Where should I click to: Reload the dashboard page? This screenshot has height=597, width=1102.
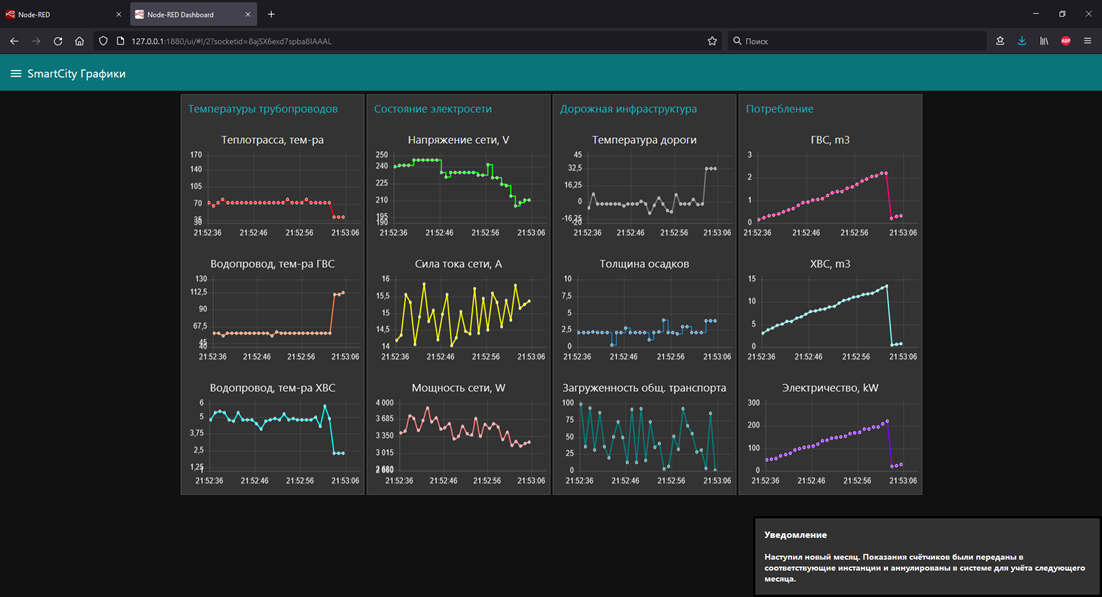click(x=58, y=41)
